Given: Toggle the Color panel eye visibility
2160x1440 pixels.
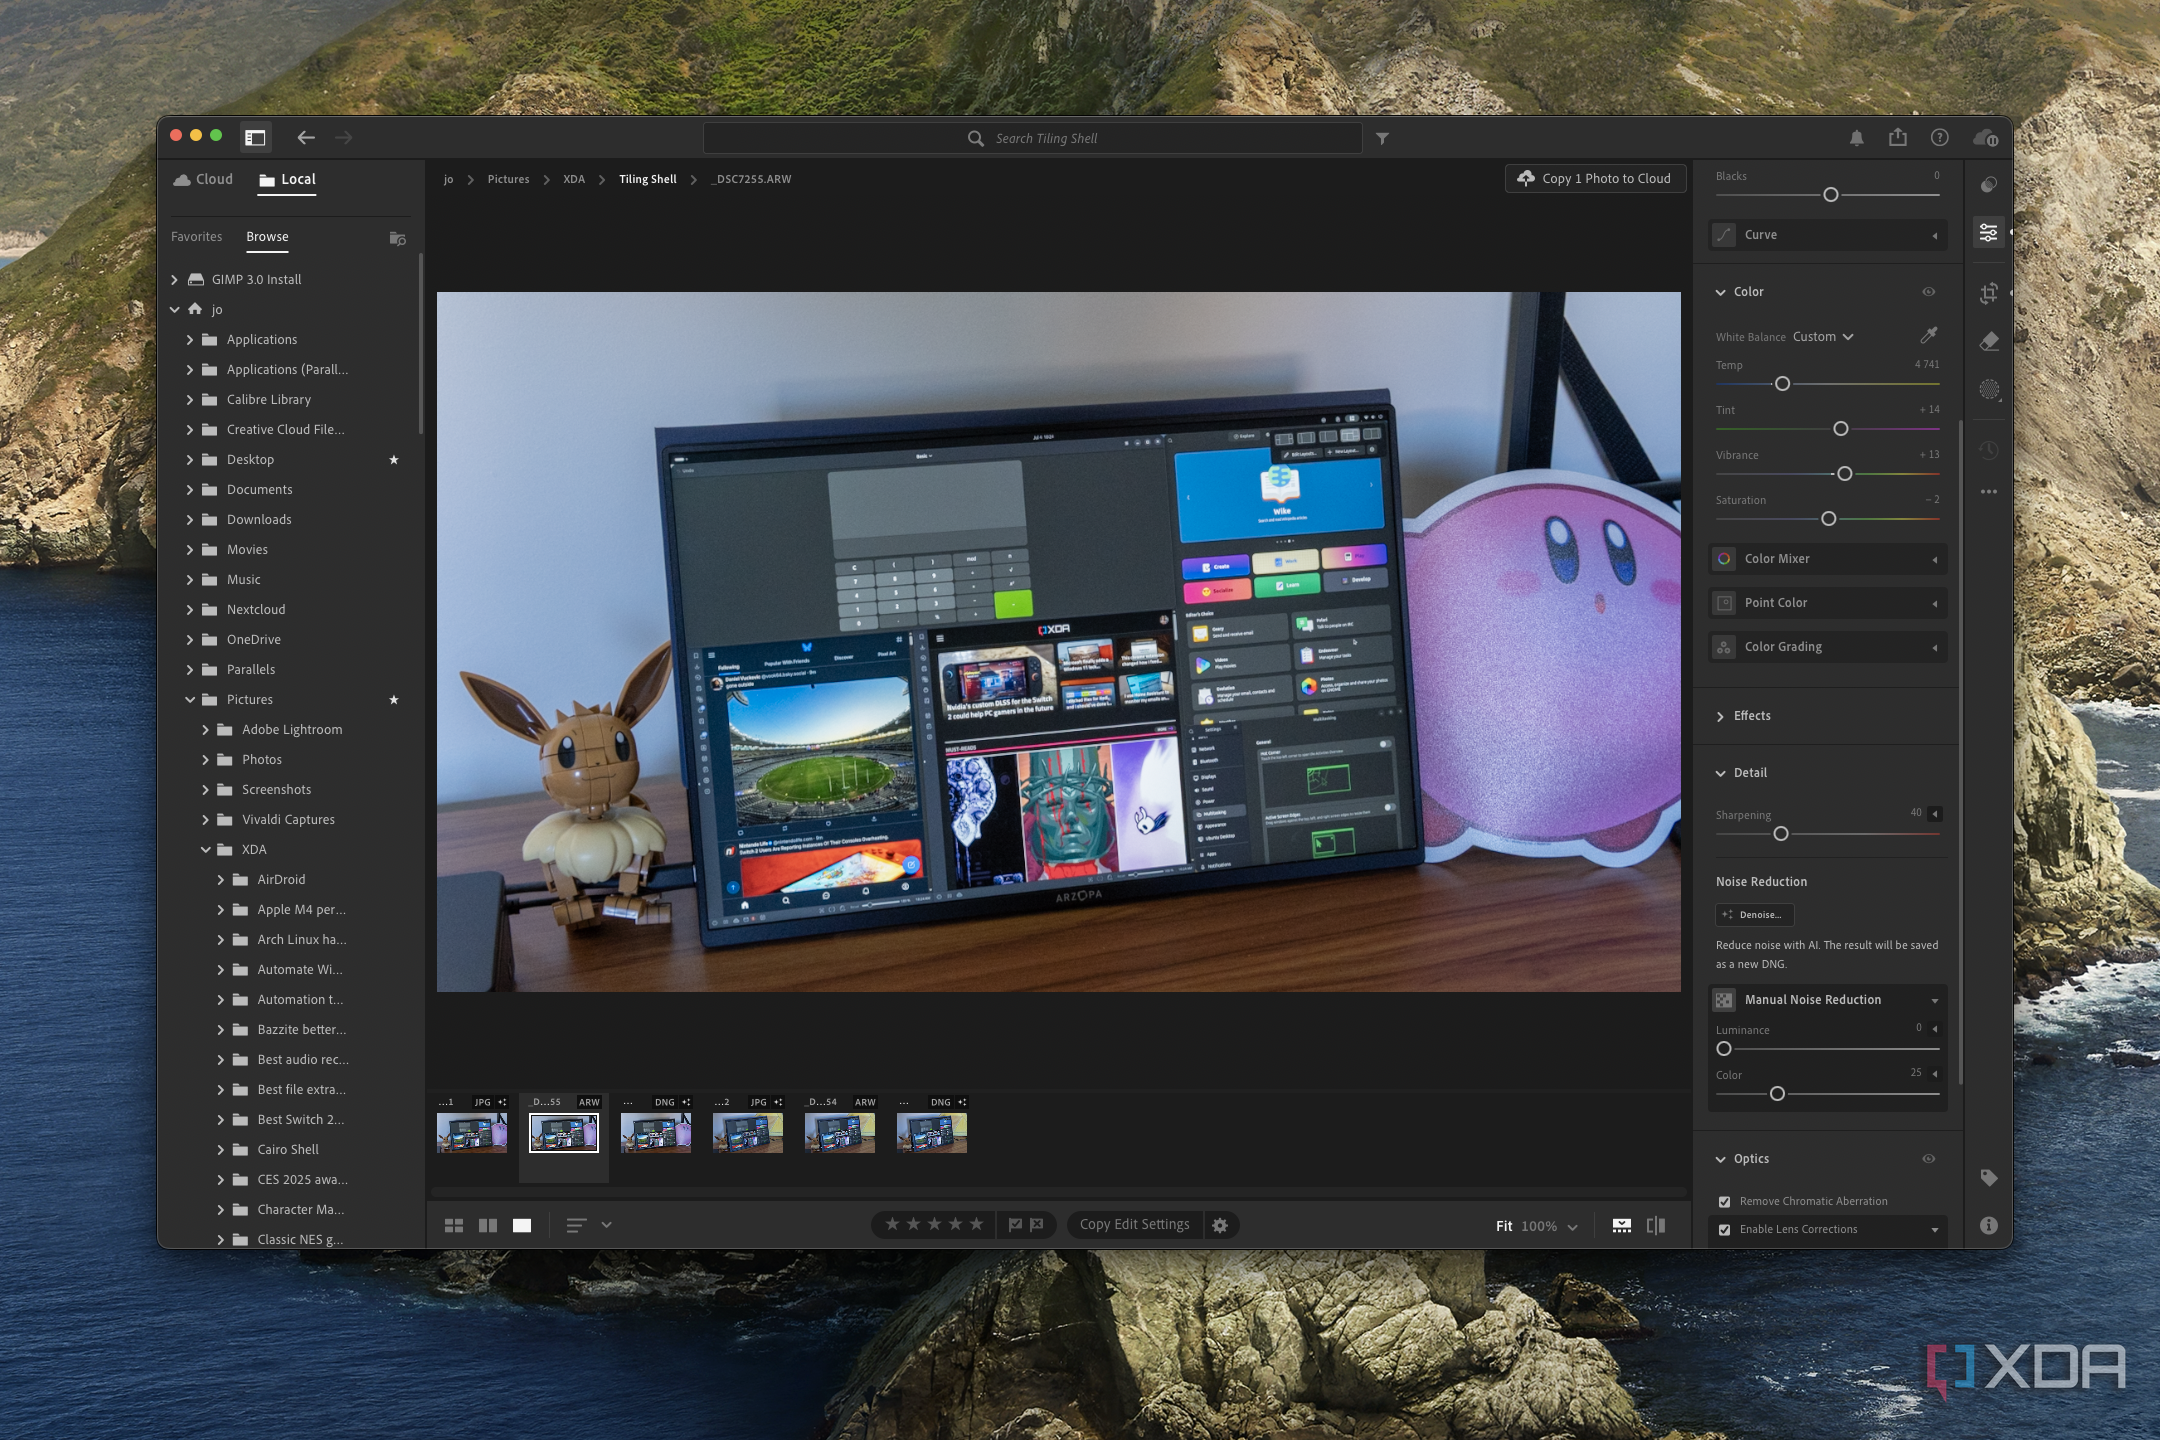Looking at the screenshot, I should coord(1928,292).
